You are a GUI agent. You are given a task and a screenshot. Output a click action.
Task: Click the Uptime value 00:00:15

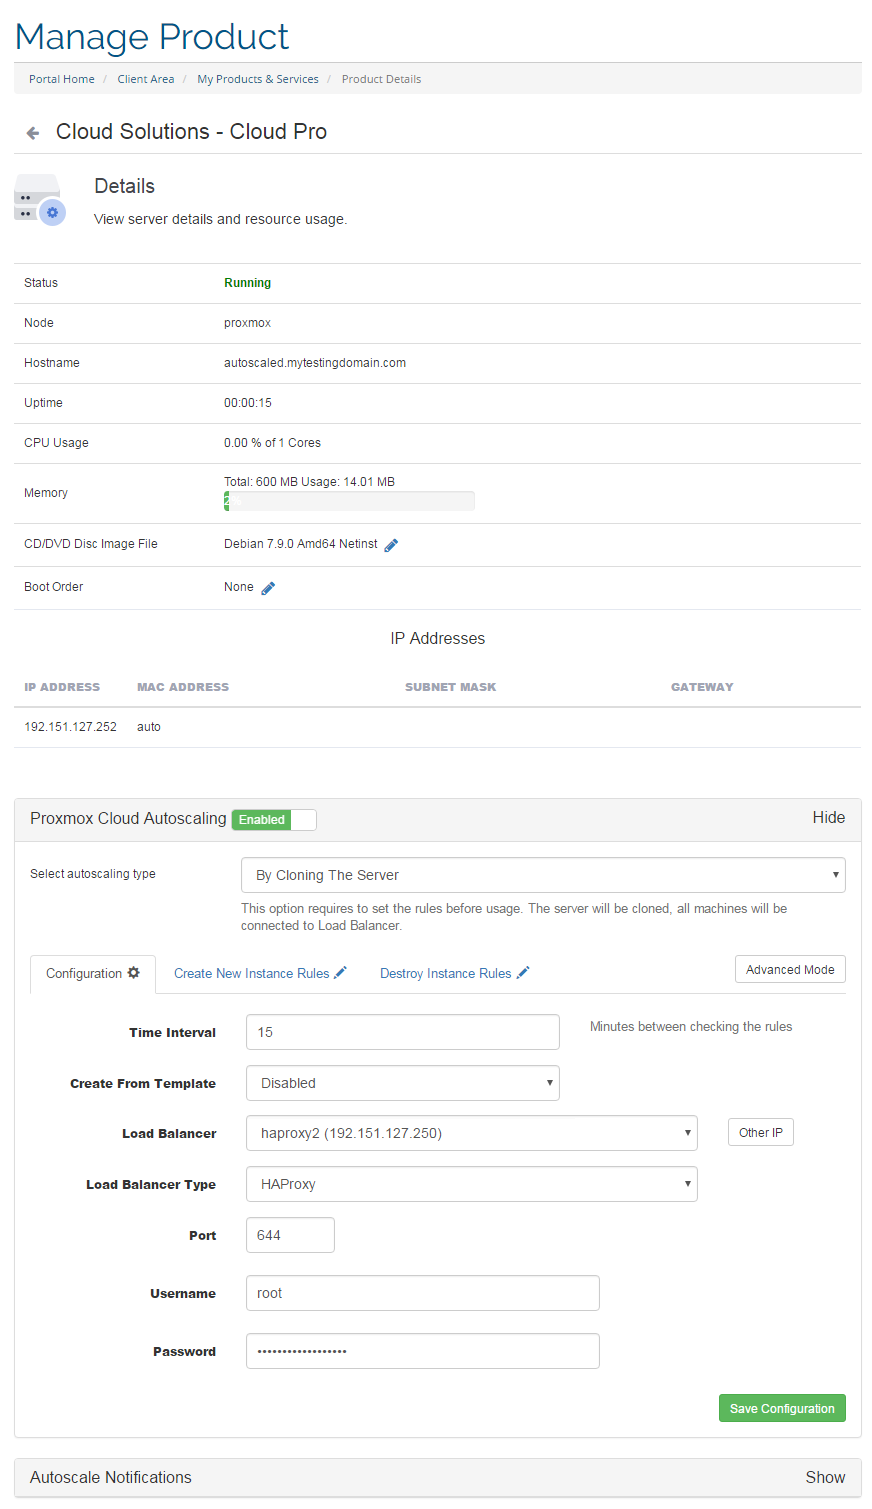click(248, 403)
